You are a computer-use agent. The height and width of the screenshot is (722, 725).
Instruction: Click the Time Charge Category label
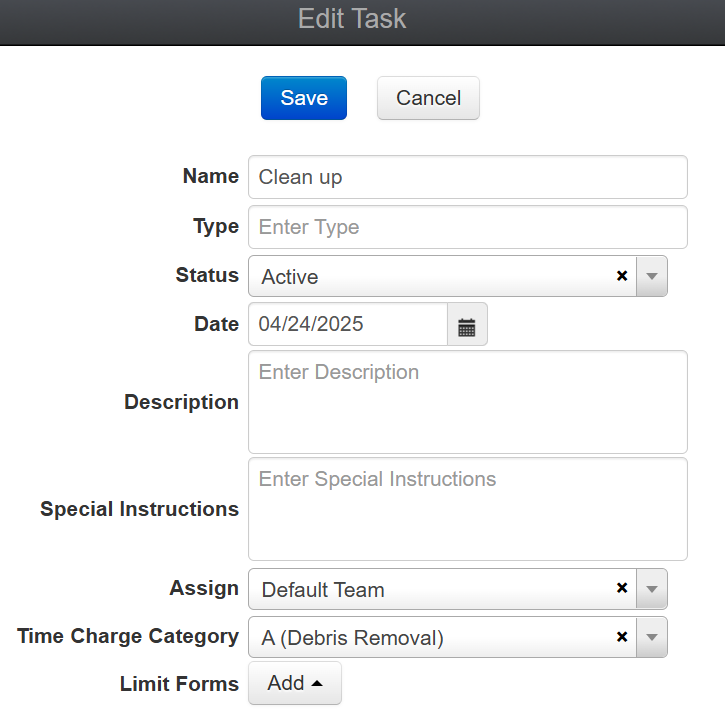(128, 636)
